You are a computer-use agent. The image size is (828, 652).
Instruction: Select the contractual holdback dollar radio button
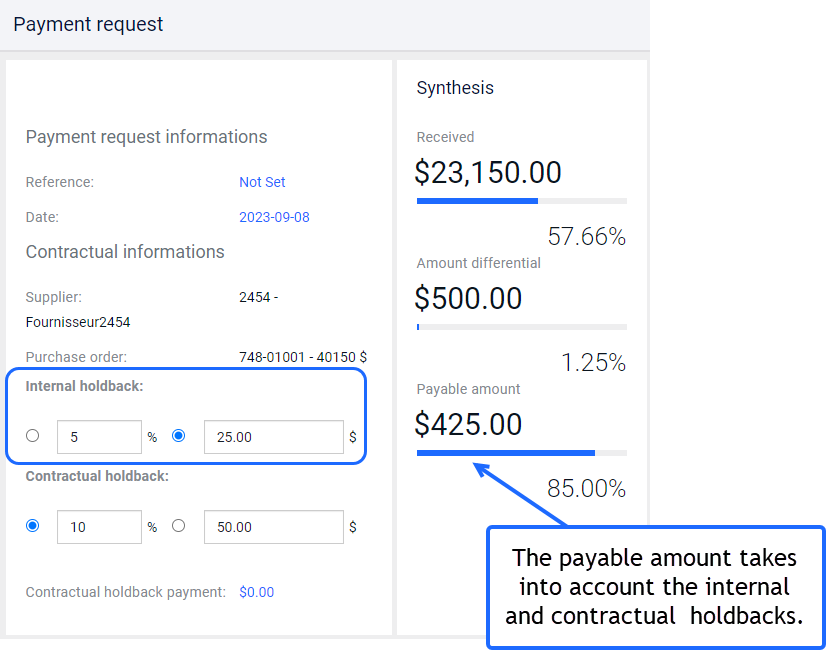pos(178,526)
